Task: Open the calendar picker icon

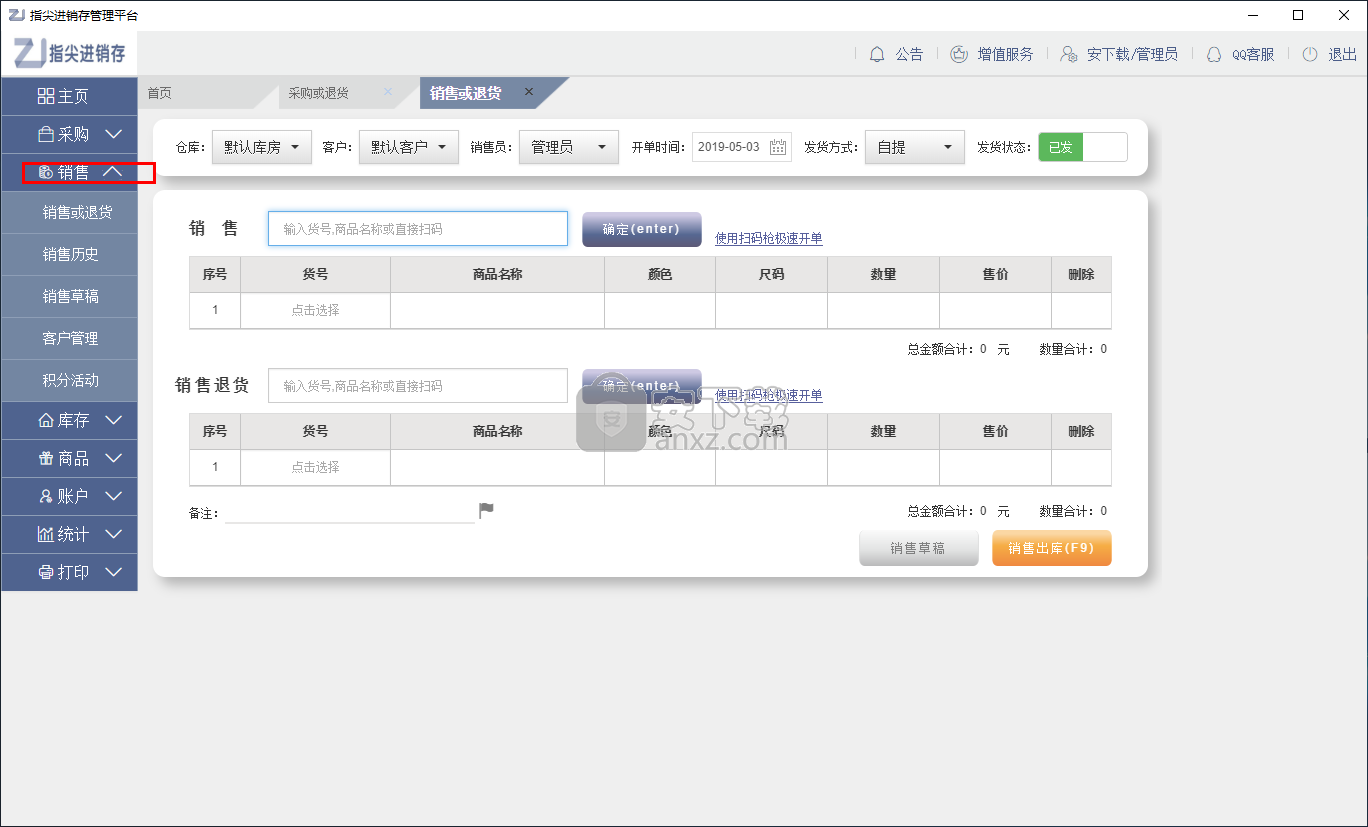Action: coord(778,147)
